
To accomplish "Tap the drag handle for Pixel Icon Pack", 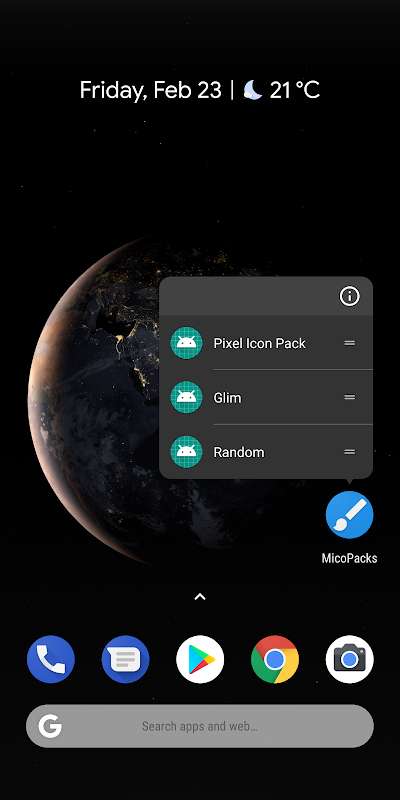I will [x=349, y=343].
